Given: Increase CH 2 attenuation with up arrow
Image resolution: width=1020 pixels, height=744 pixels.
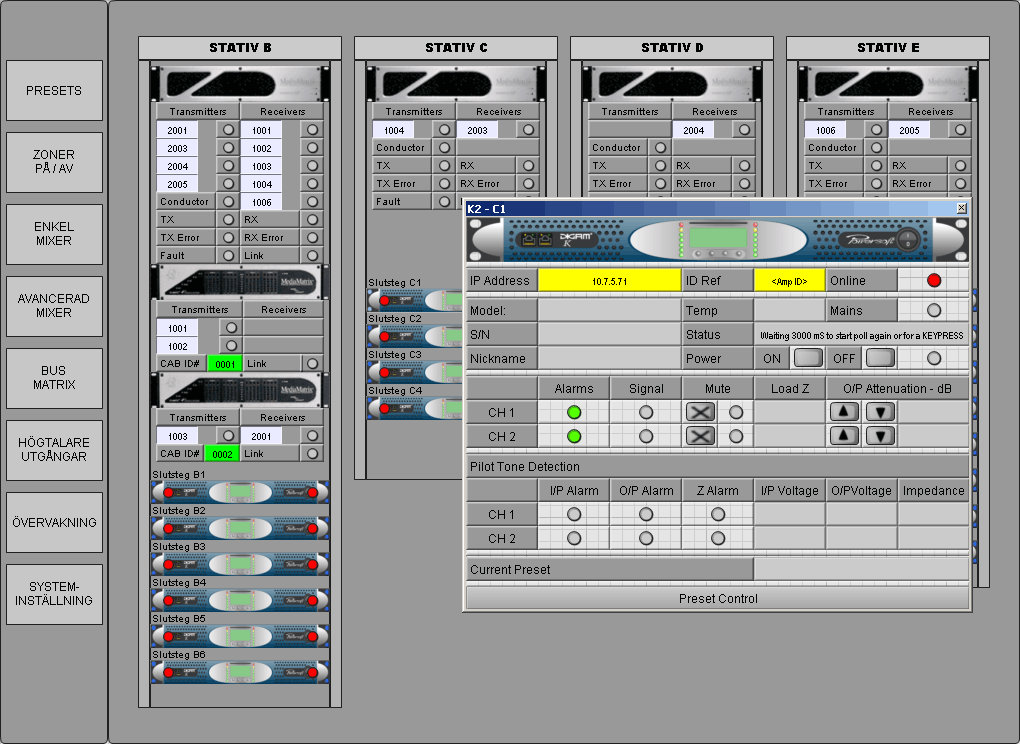Looking at the screenshot, I should coord(845,436).
